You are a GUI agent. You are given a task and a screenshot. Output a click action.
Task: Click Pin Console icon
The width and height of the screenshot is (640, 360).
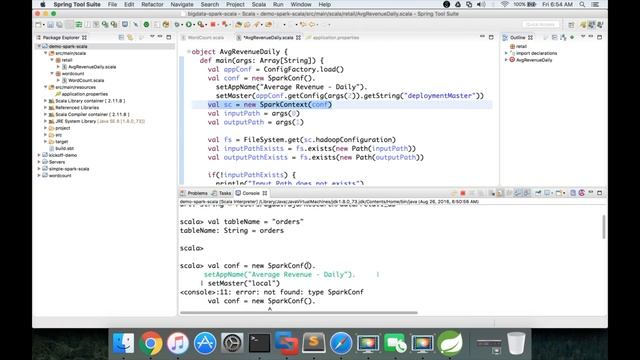[538, 193]
